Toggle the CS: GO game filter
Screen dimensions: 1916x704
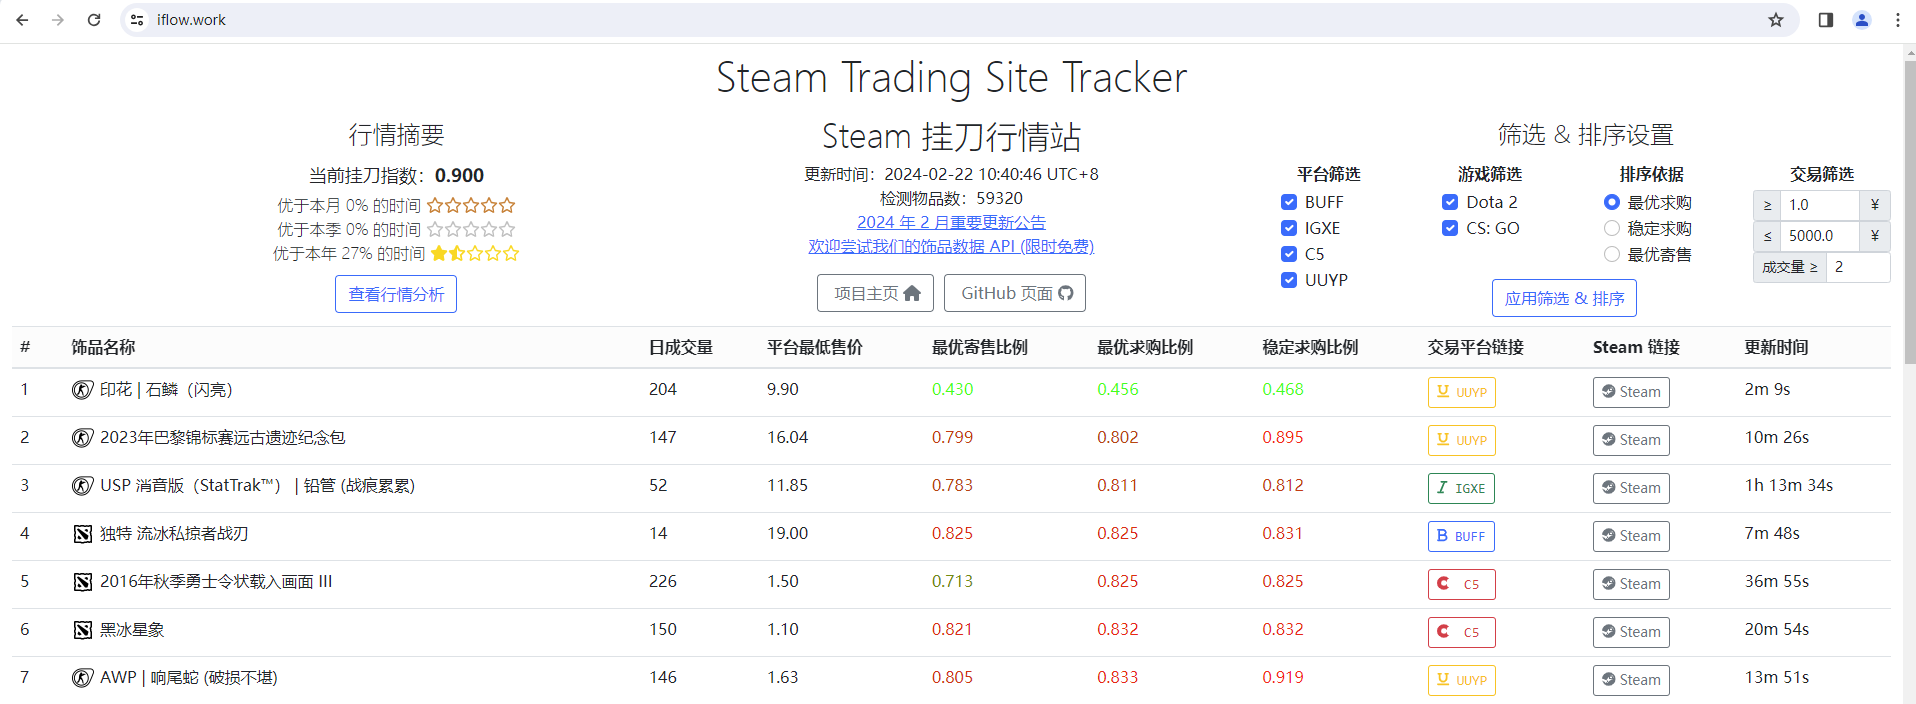[1450, 228]
